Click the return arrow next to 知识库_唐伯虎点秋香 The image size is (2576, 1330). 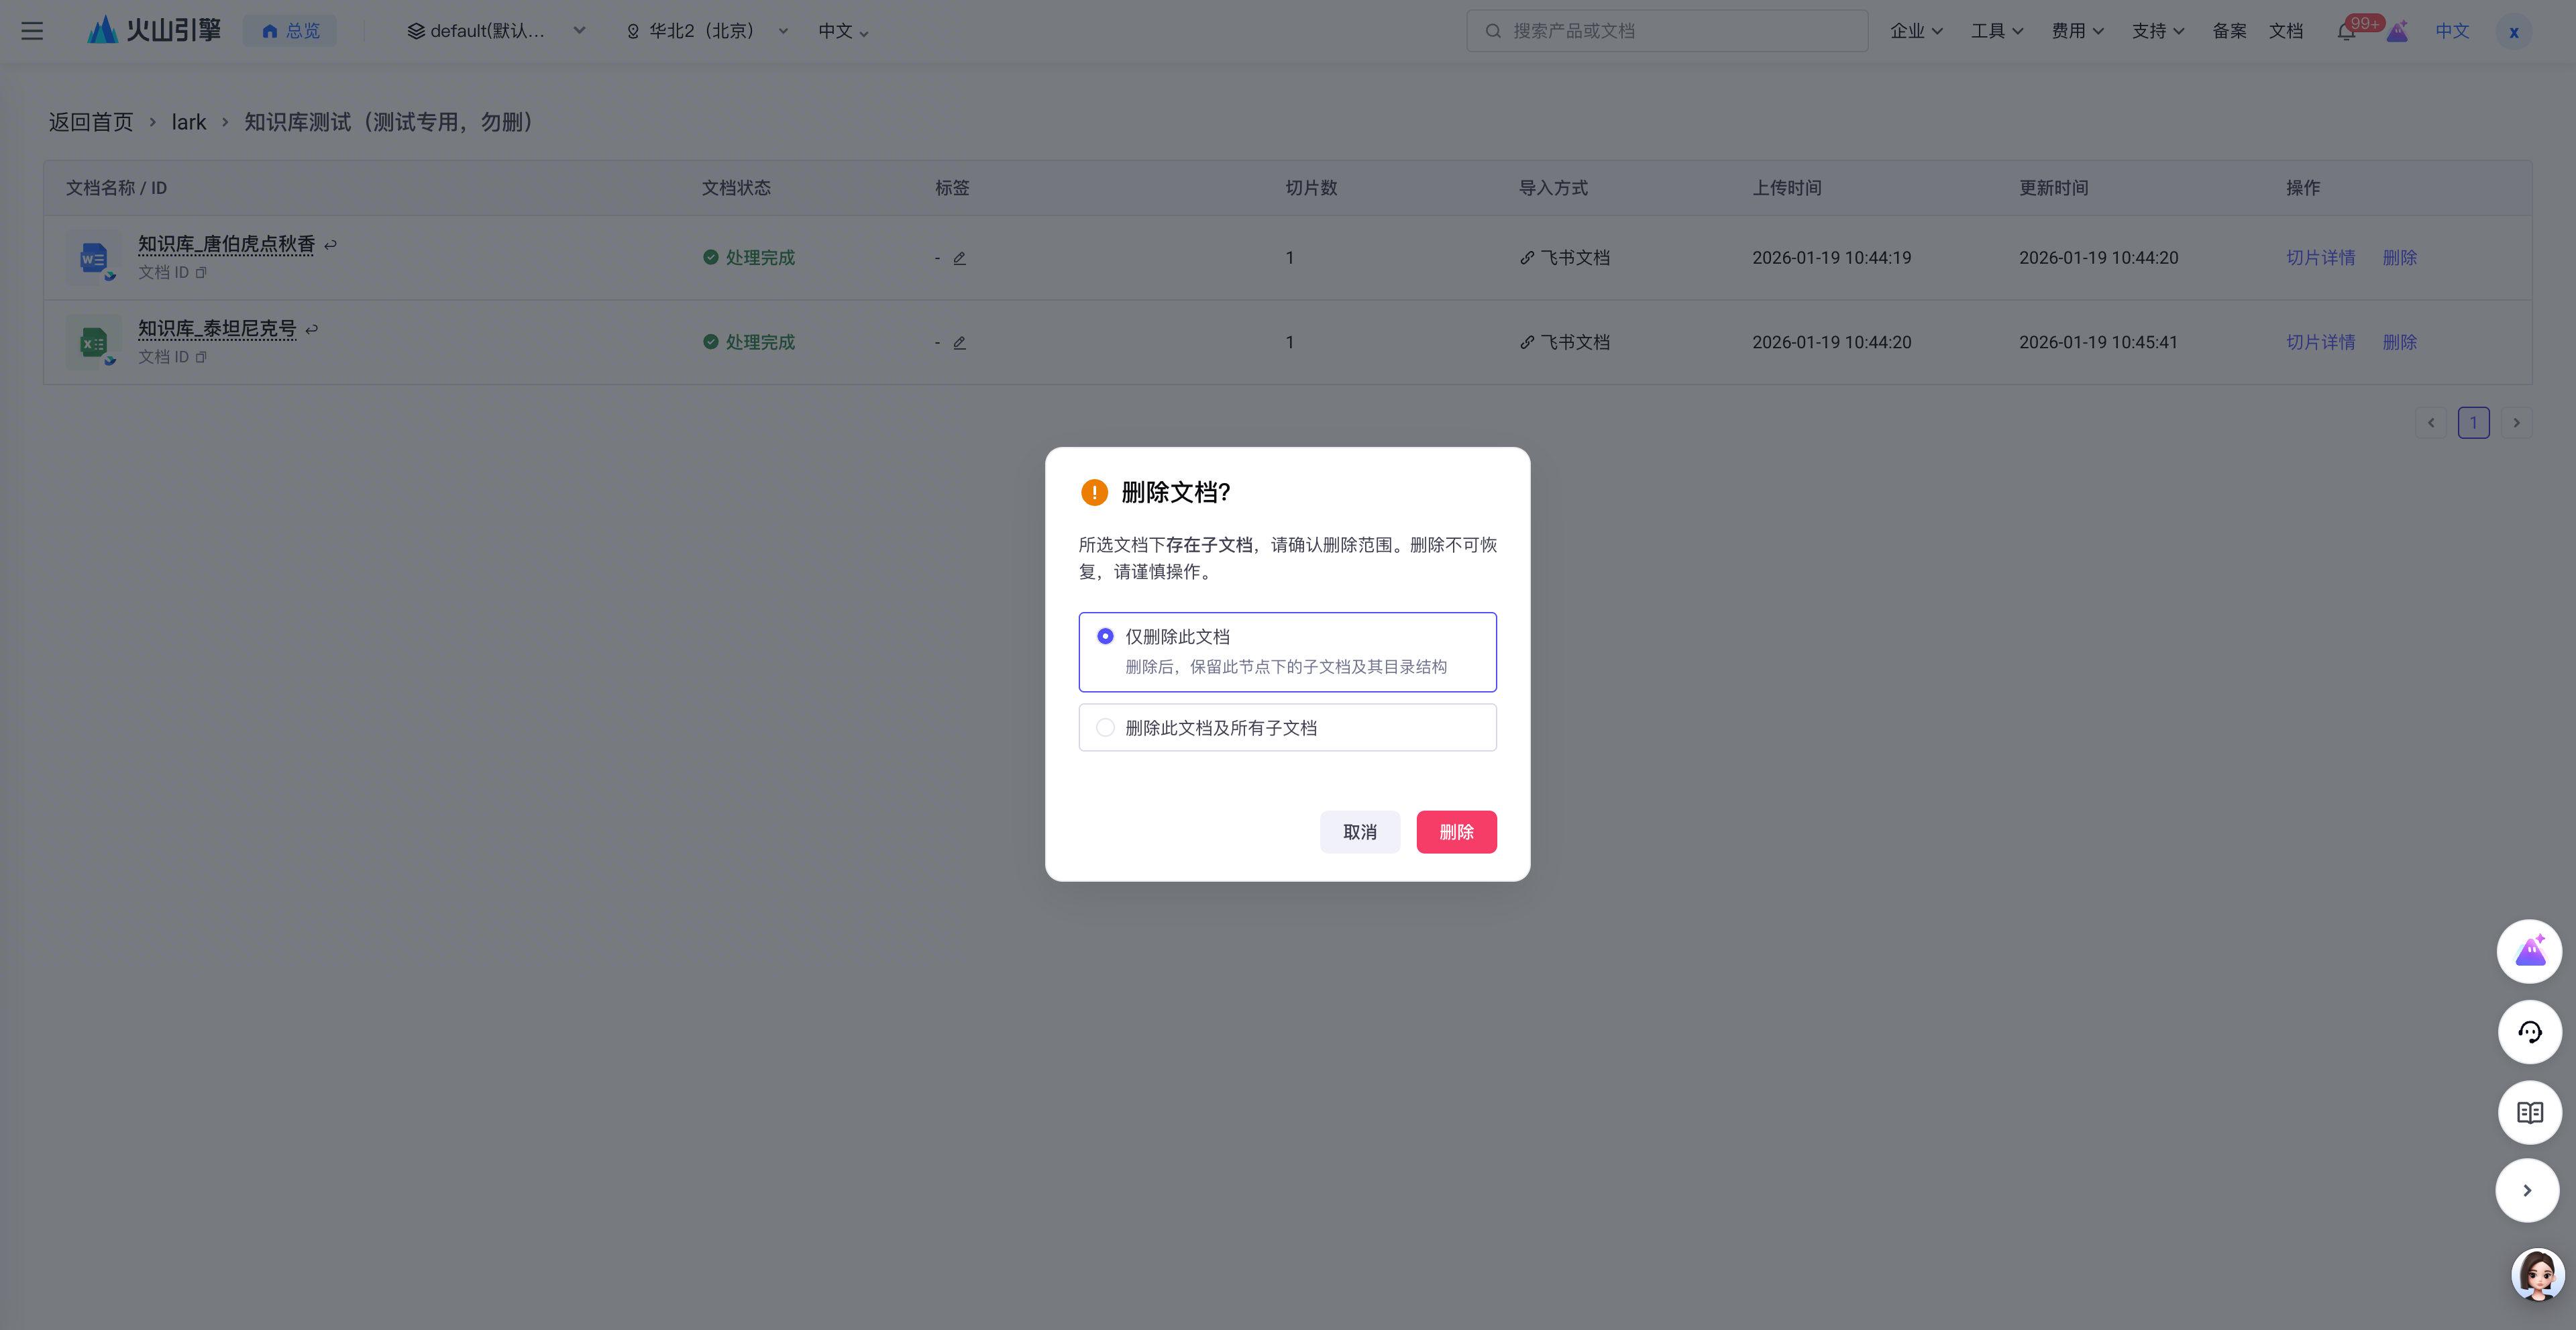point(330,245)
